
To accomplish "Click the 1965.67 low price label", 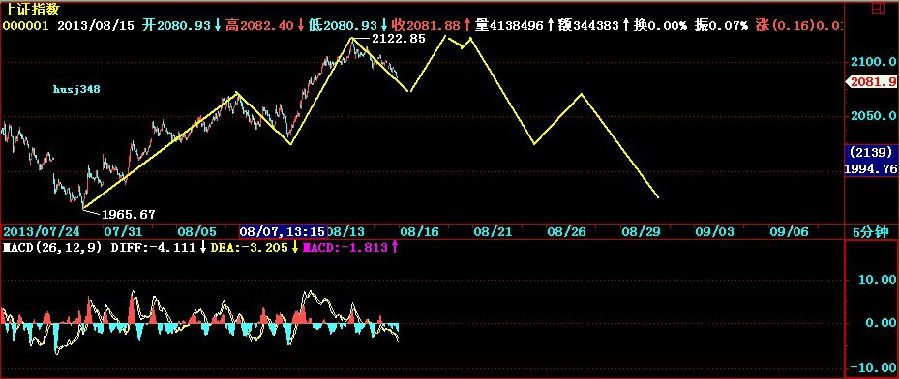I will pos(129,214).
